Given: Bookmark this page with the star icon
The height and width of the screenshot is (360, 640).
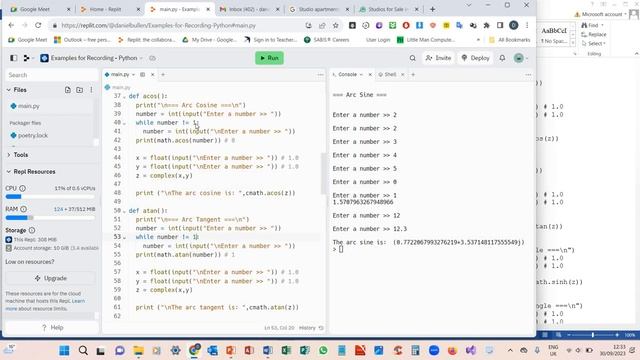Looking at the screenshot, I should point(336,25).
